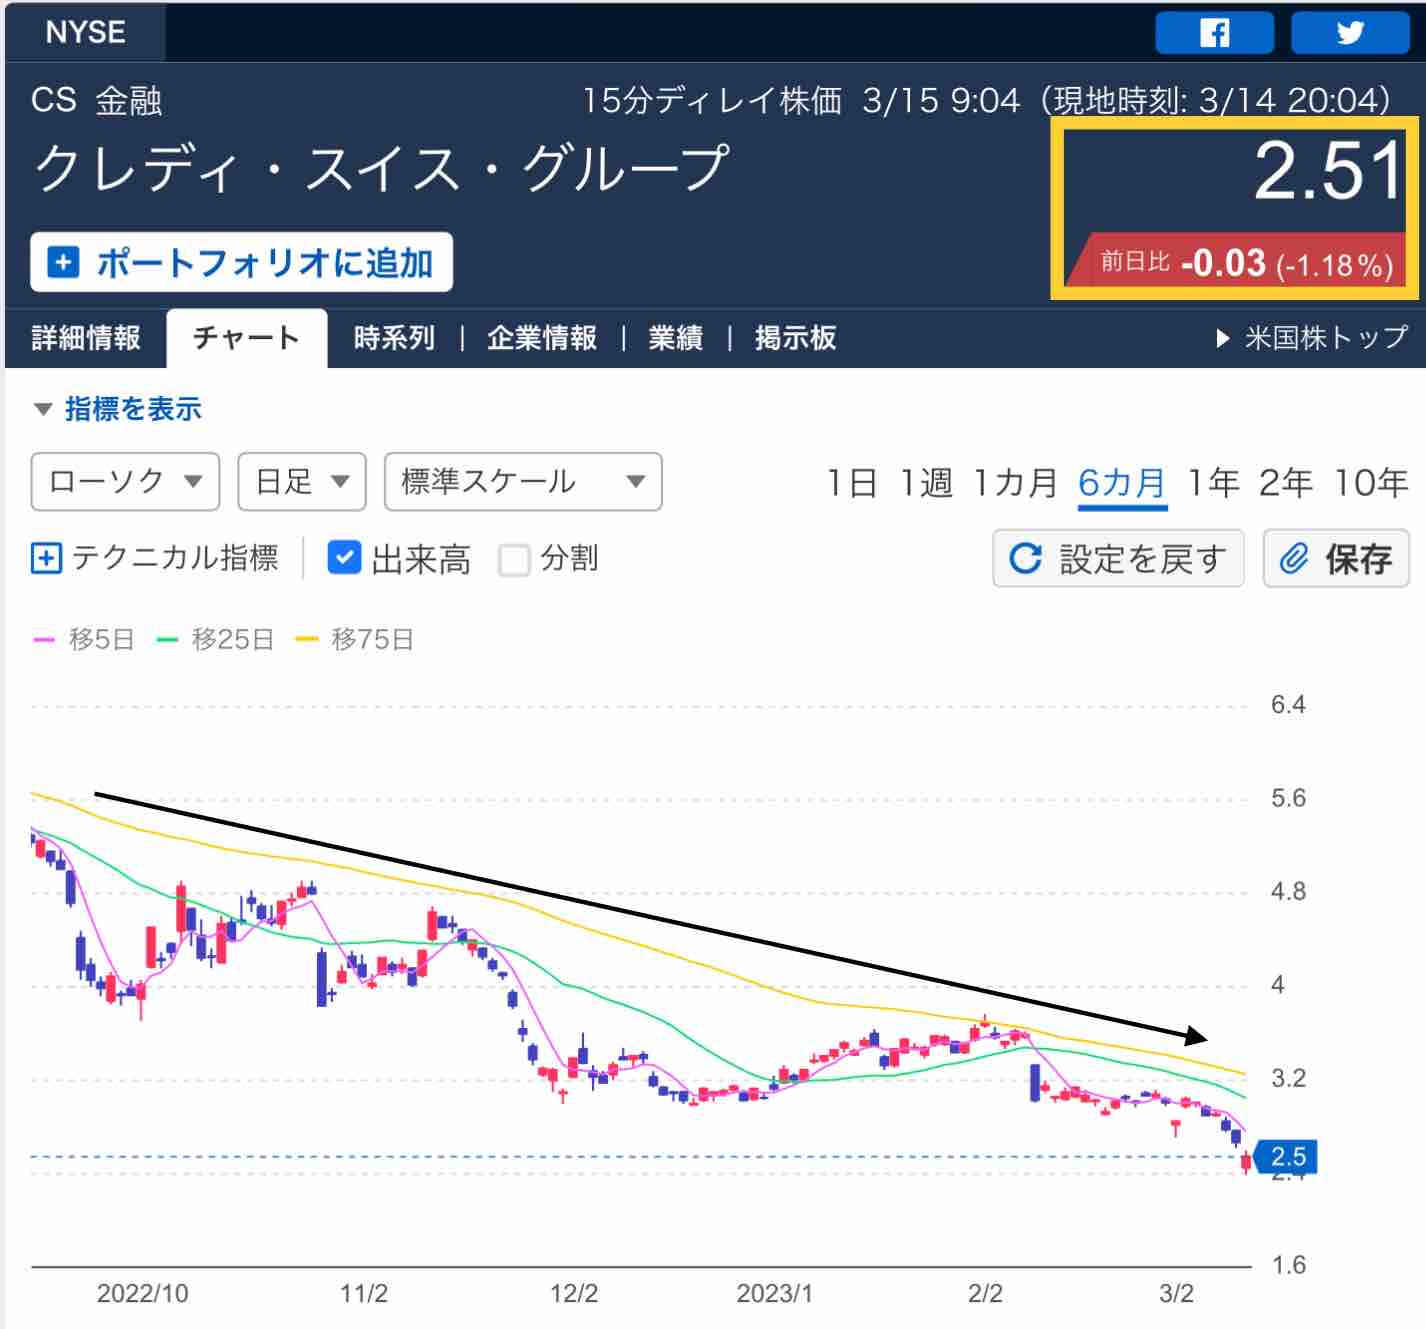Click the クレディ・スイス・グループ company name
The image size is (1426, 1329).
tap(381, 168)
